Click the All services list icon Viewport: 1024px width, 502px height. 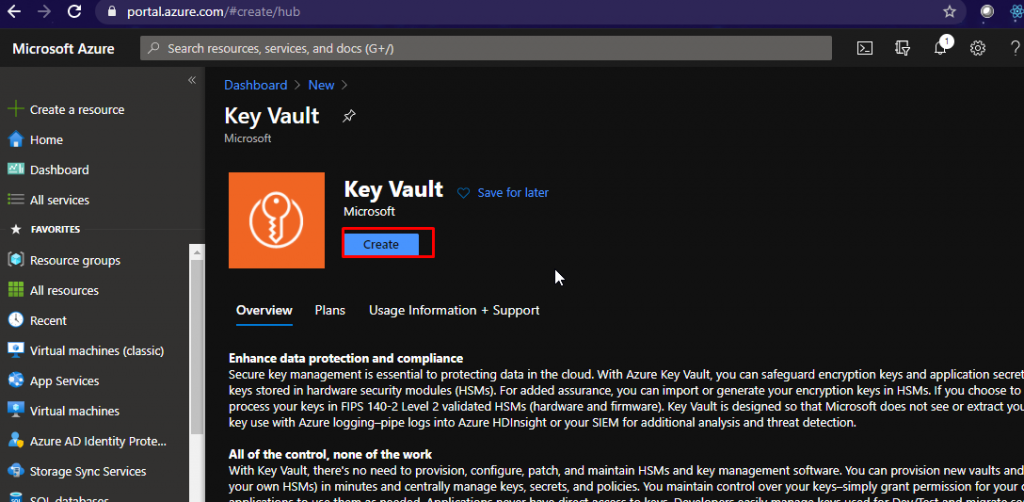tap(16, 200)
